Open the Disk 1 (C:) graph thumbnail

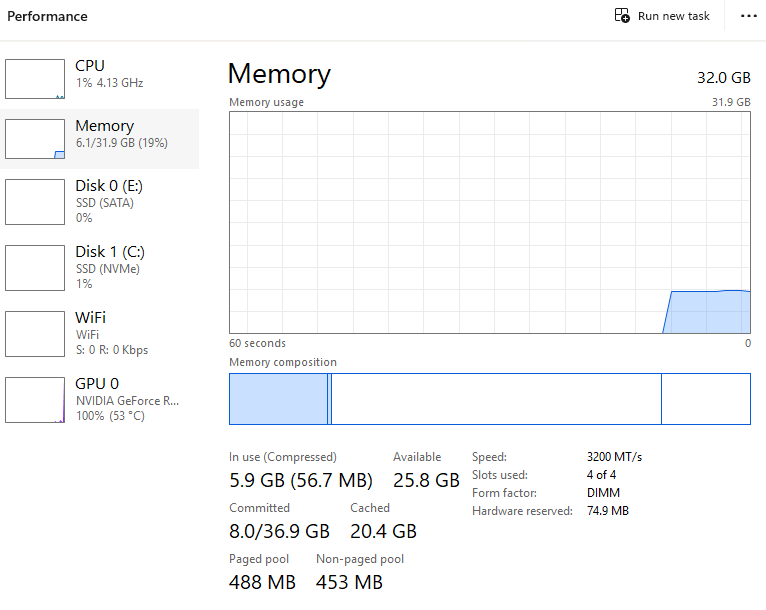click(35, 268)
